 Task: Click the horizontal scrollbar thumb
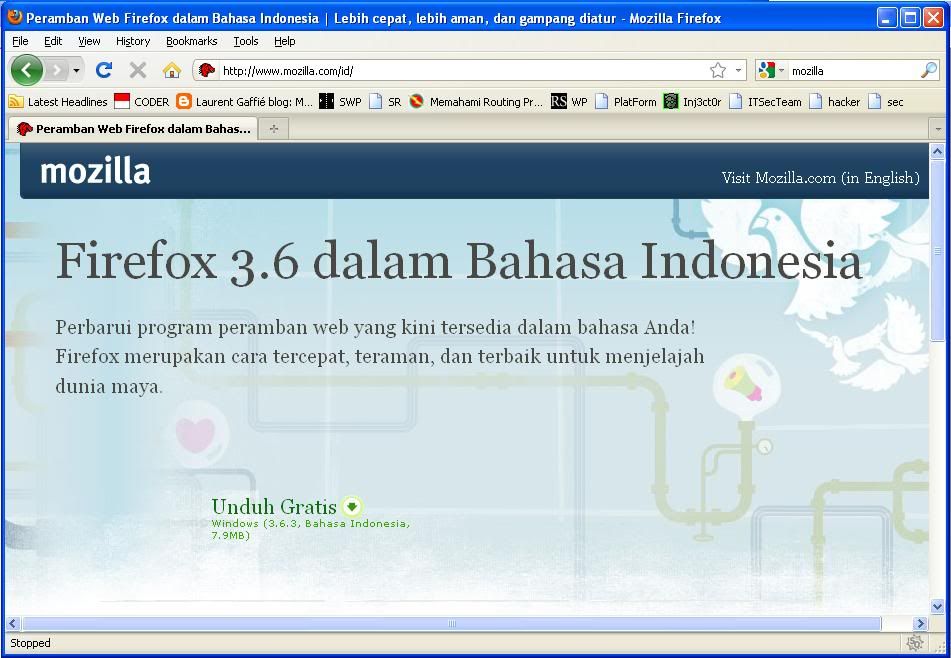(451, 623)
